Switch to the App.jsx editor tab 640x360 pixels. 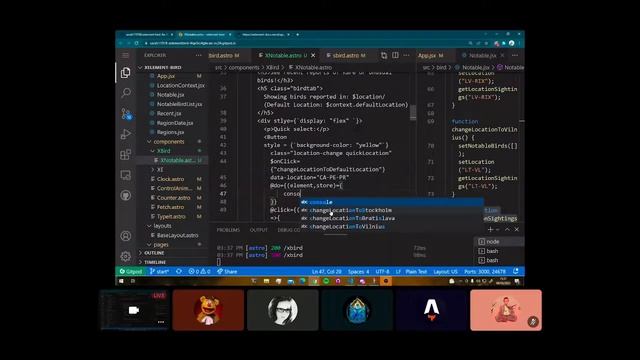point(430,55)
